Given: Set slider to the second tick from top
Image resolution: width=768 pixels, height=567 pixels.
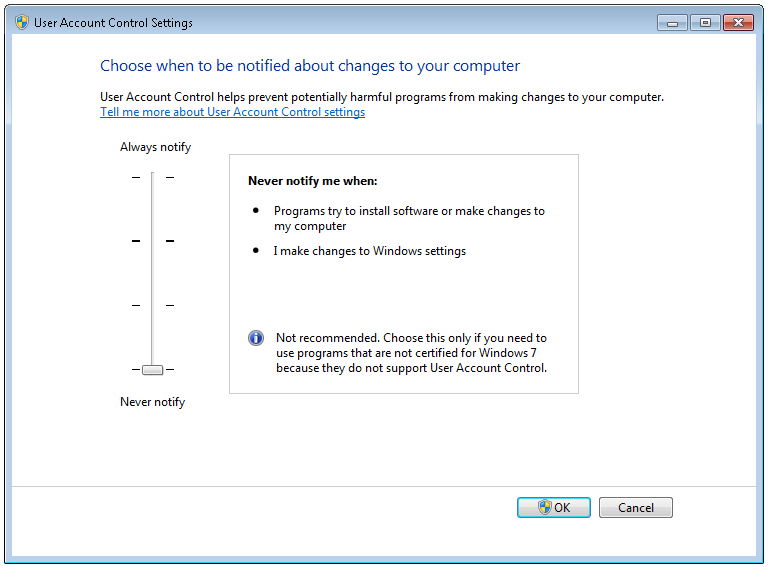Looking at the screenshot, I should [x=152, y=241].
